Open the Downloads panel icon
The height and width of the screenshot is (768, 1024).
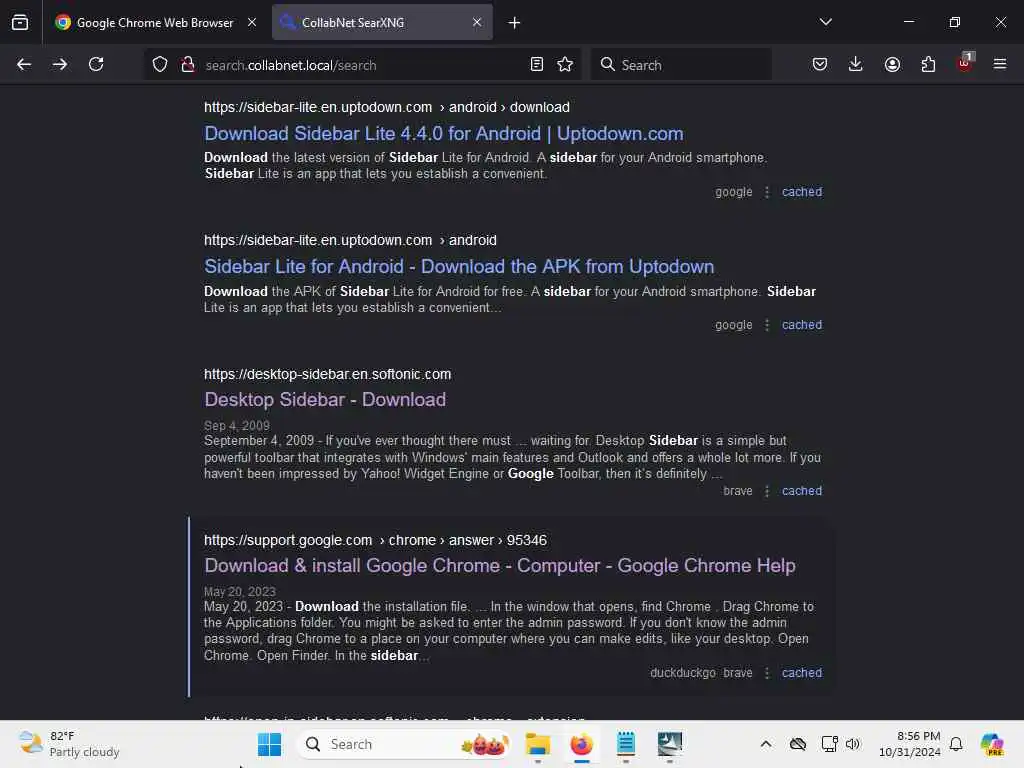(856, 64)
